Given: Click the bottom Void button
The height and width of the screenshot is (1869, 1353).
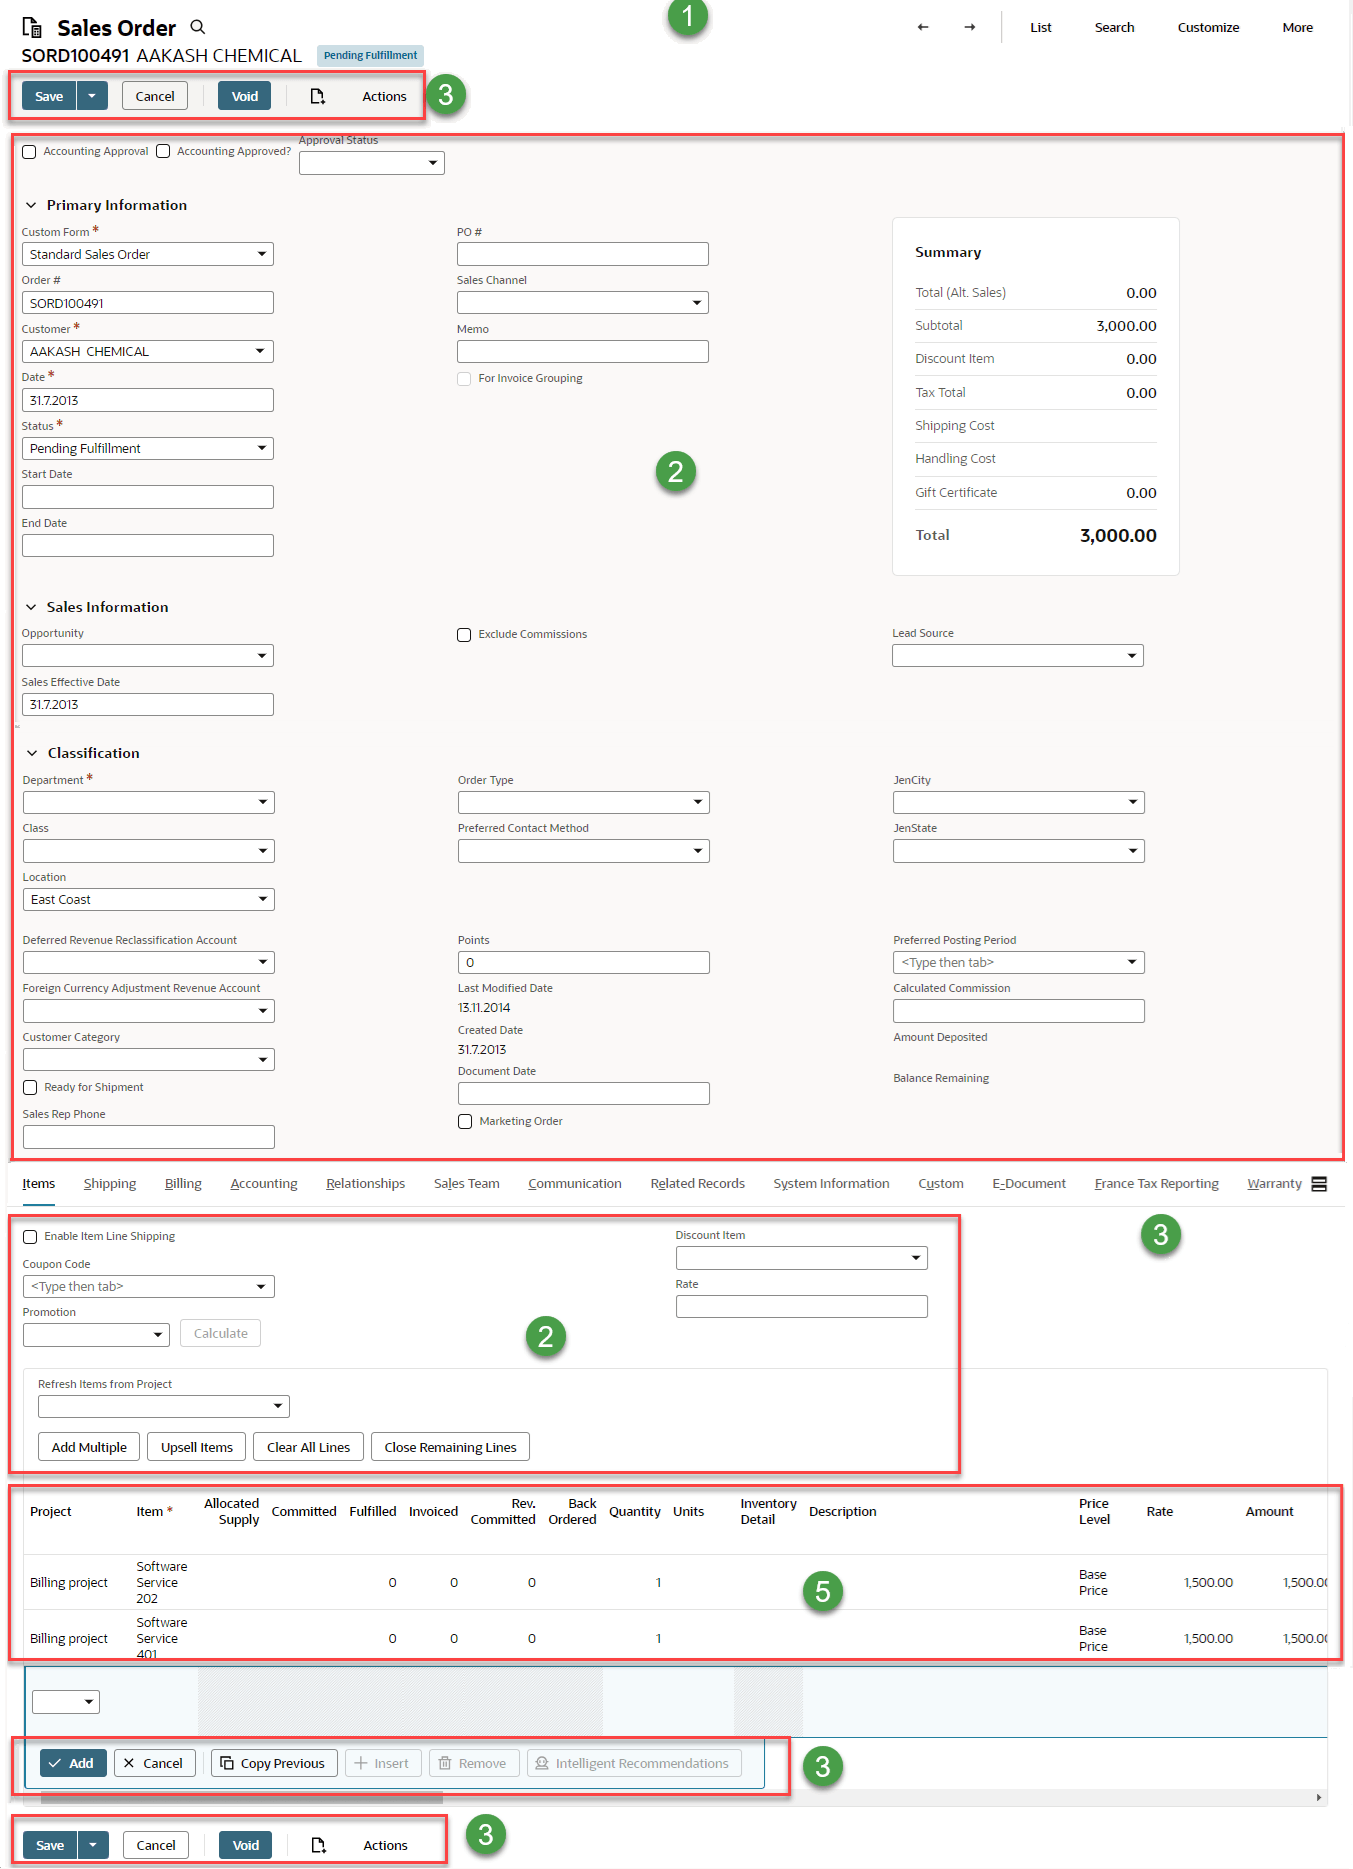Looking at the screenshot, I should point(246,1845).
